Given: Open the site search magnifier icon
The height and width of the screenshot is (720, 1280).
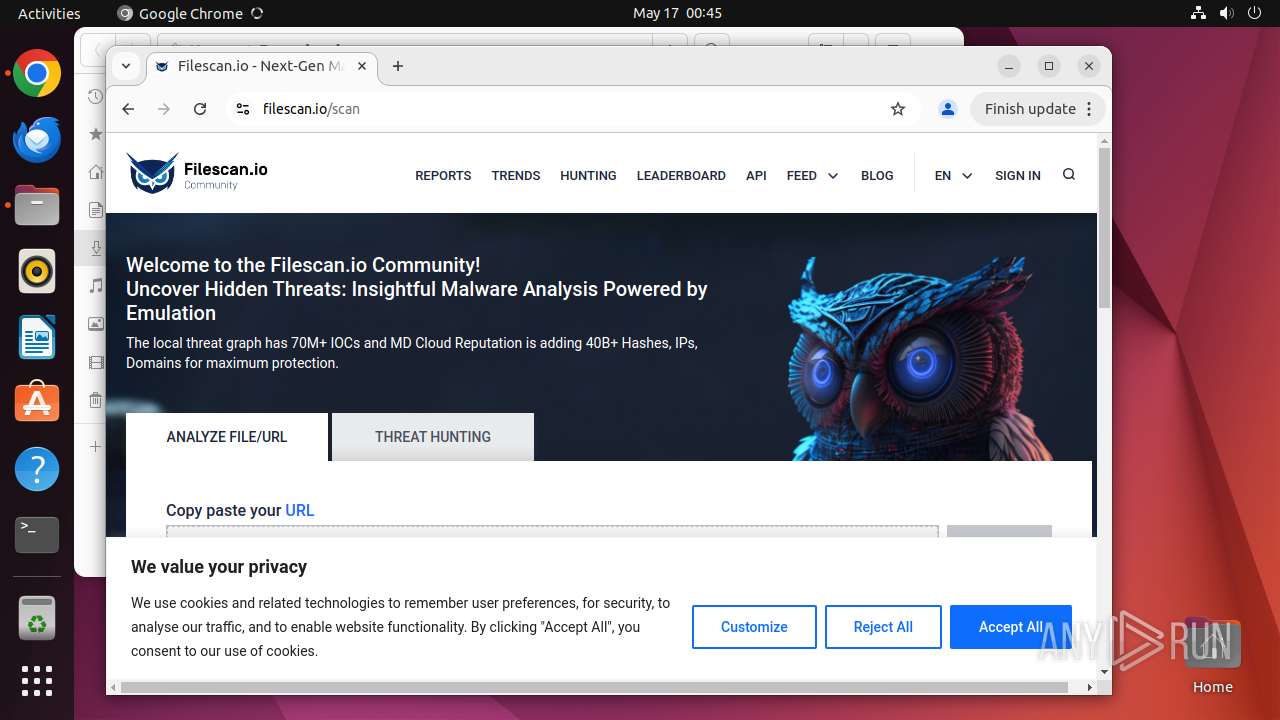Looking at the screenshot, I should coord(1069,174).
